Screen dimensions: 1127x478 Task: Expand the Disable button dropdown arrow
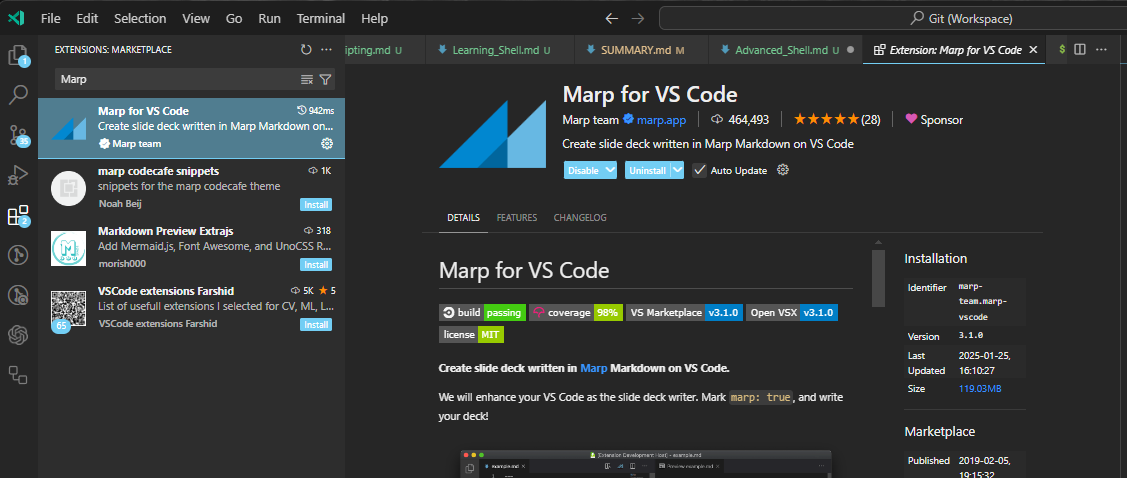(609, 170)
